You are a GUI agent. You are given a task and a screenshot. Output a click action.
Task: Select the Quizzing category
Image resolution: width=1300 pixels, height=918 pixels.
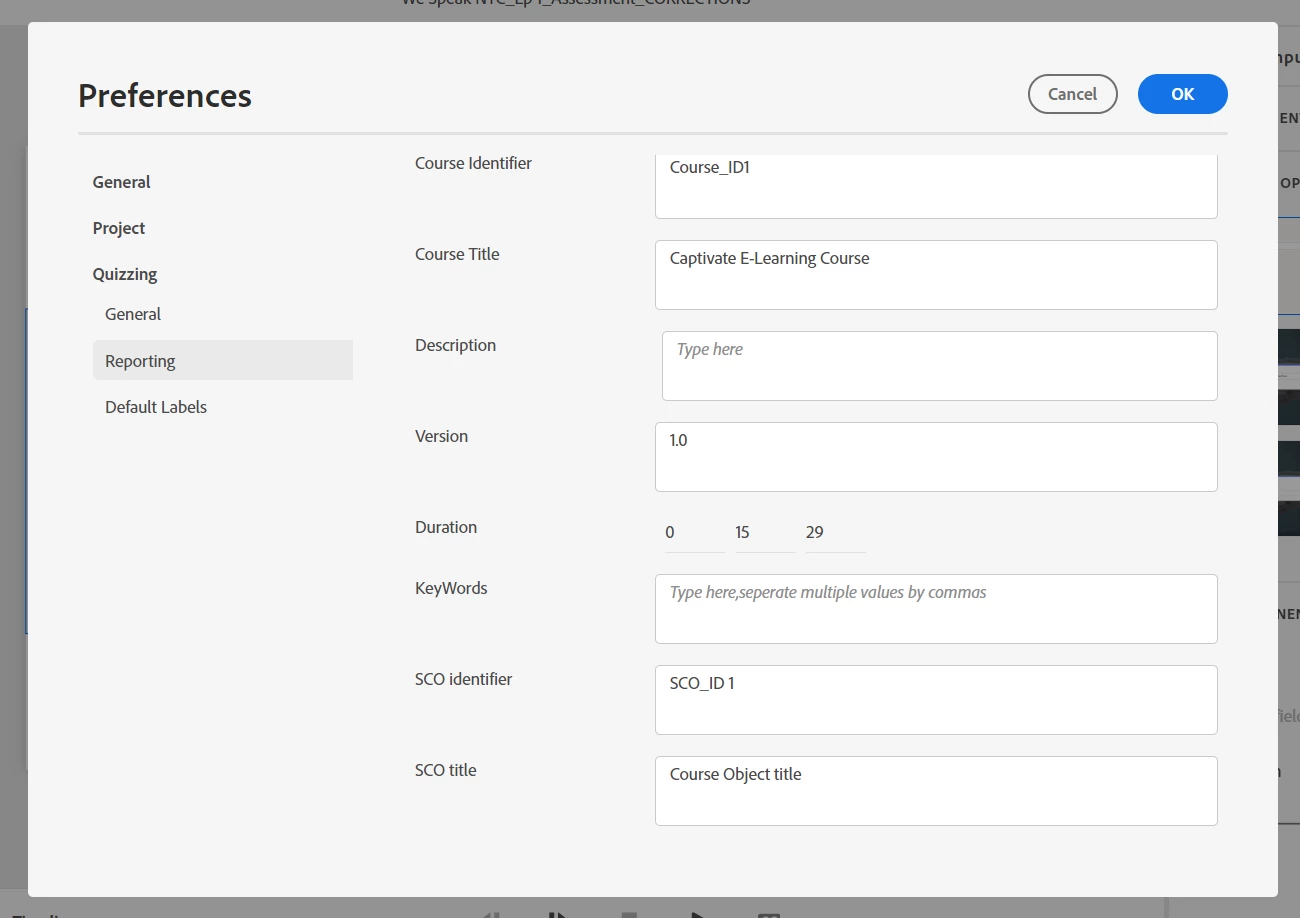pyautogui.click(x=125, y=274)
